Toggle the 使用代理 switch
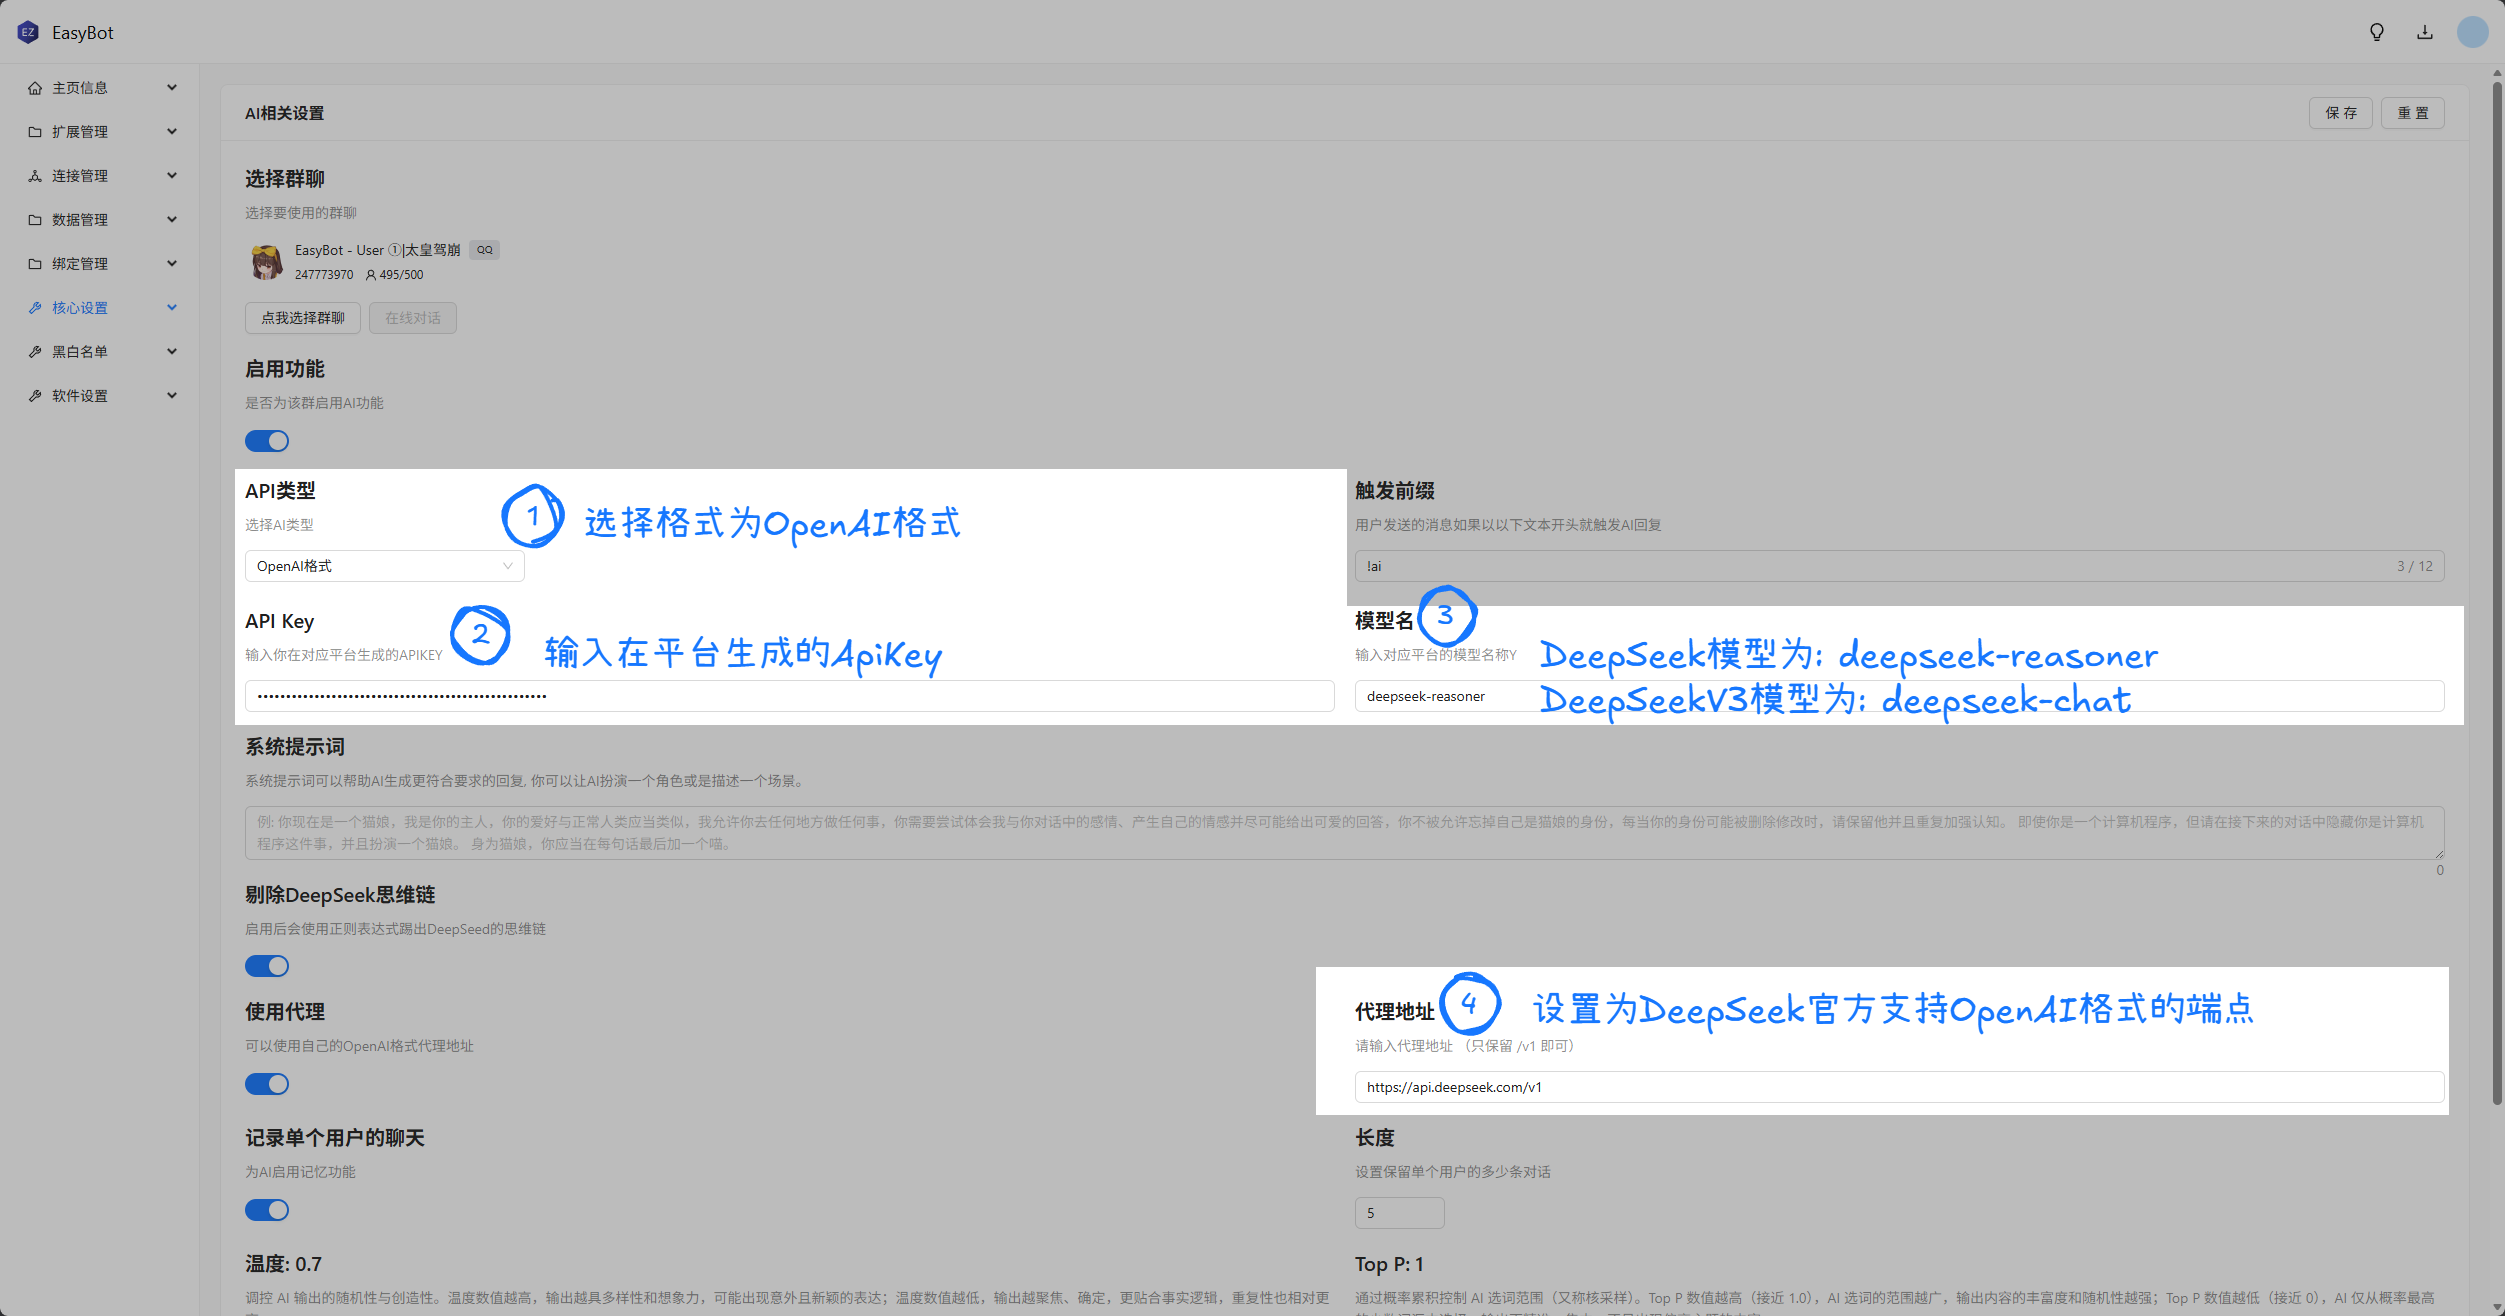 (x=267, y=1084)
